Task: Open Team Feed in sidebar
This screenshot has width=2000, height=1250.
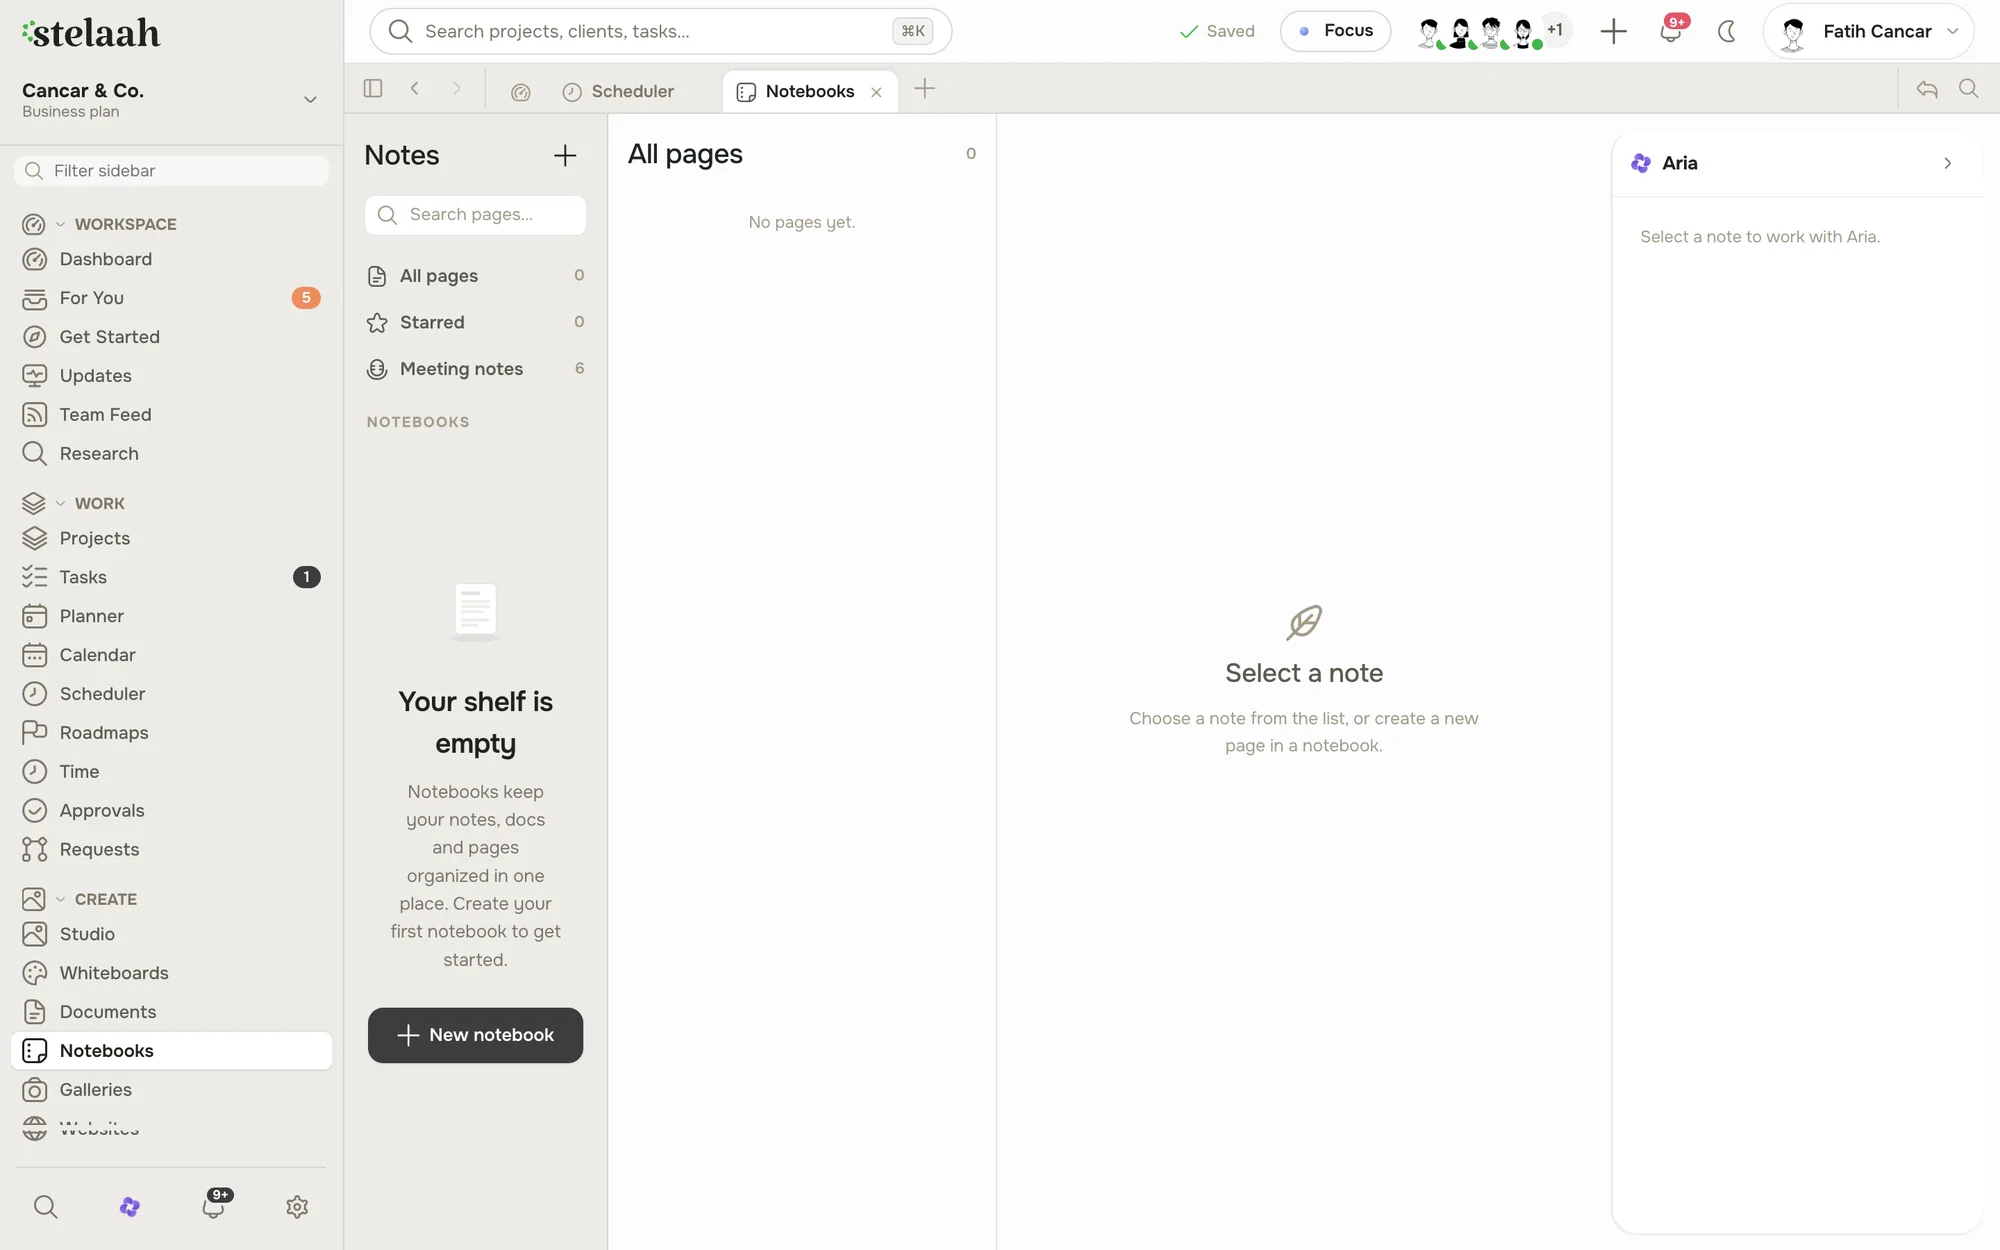Action: click(x=171, y=415)
